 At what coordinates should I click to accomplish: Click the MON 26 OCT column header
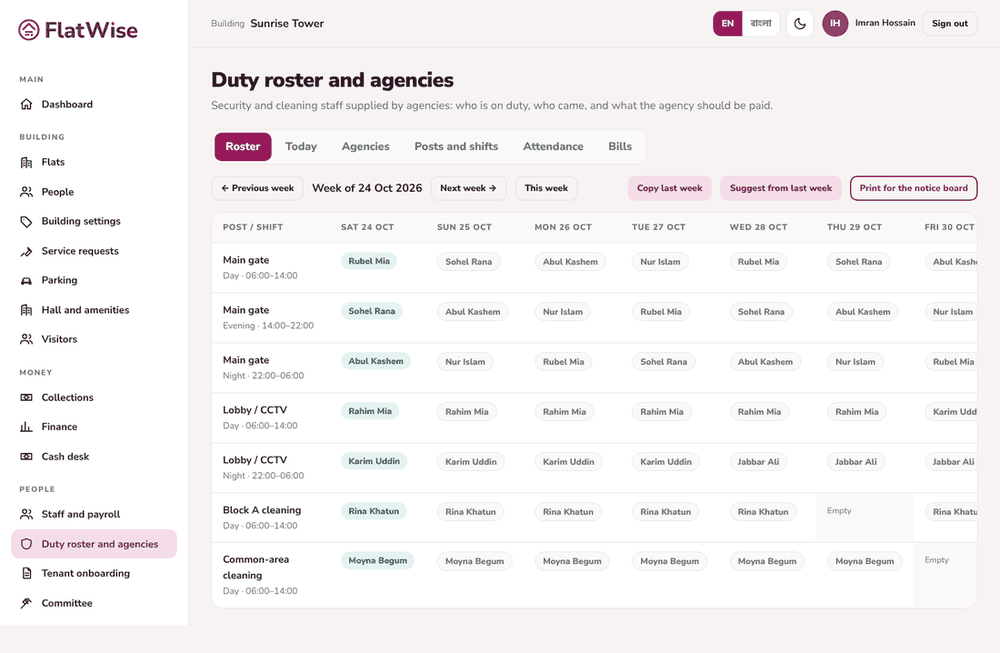point(563,227)
